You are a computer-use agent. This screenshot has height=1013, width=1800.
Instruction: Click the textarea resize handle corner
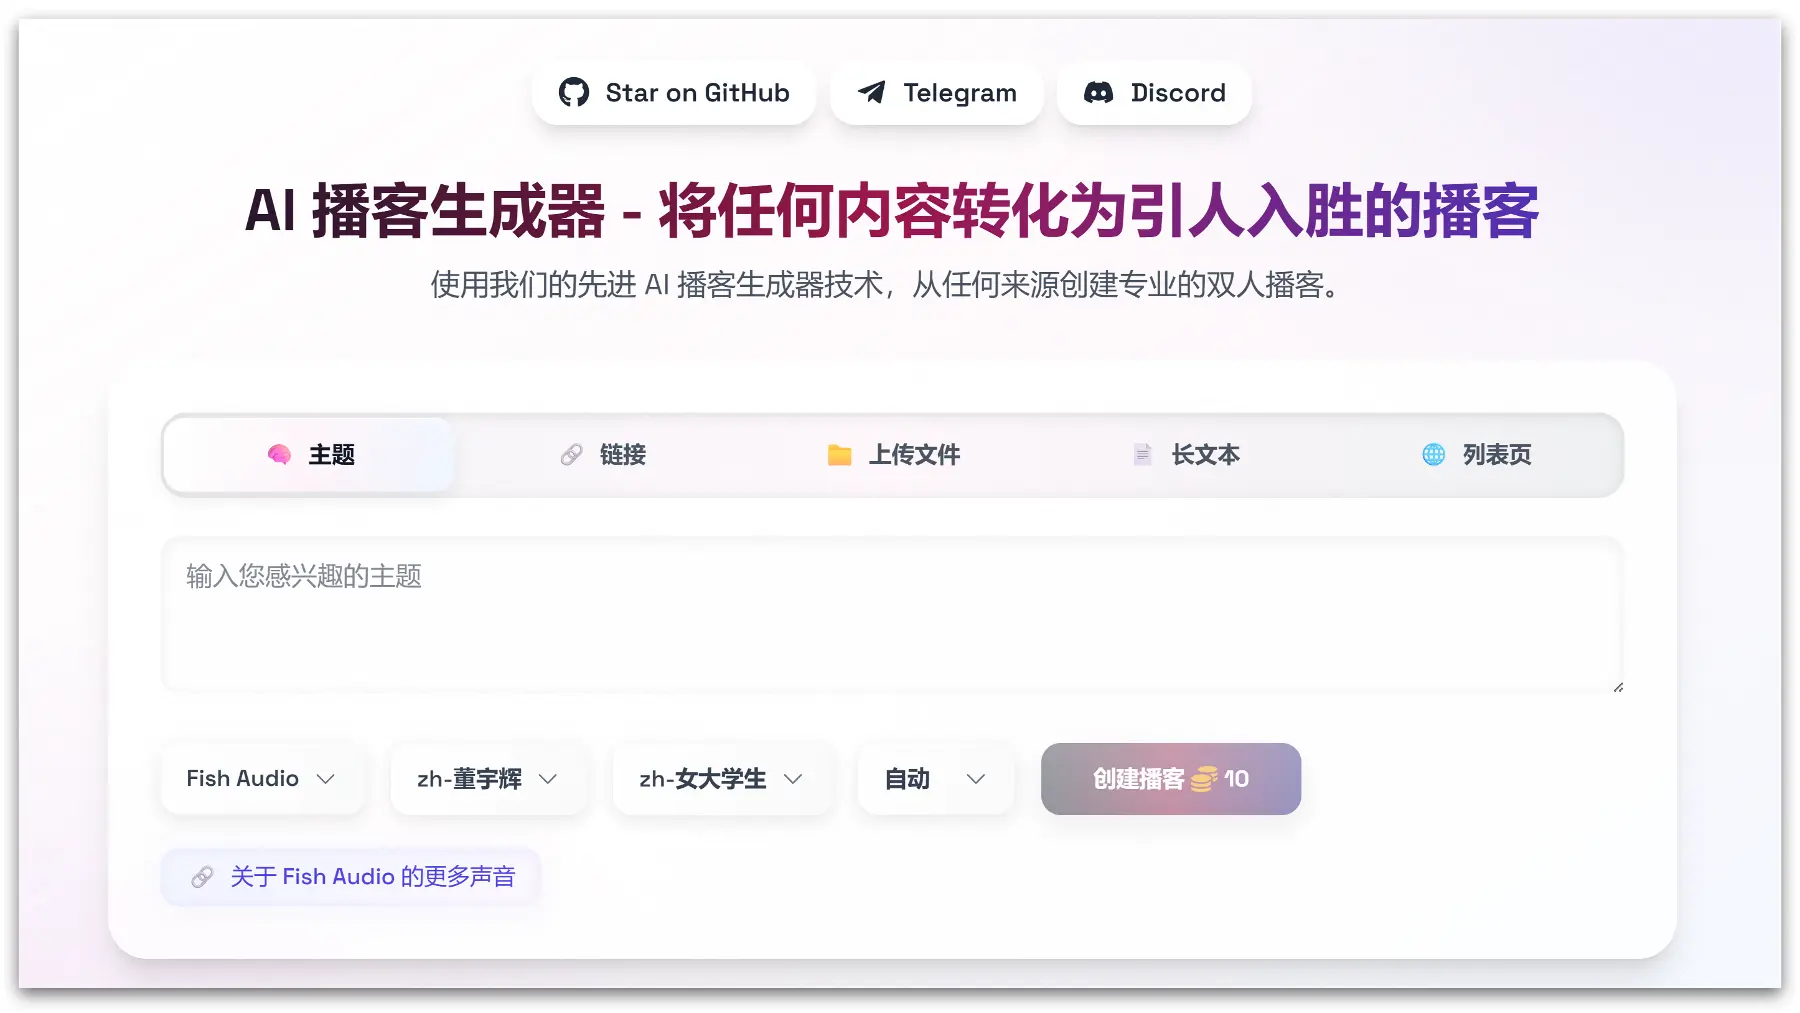click(1618, 686)
